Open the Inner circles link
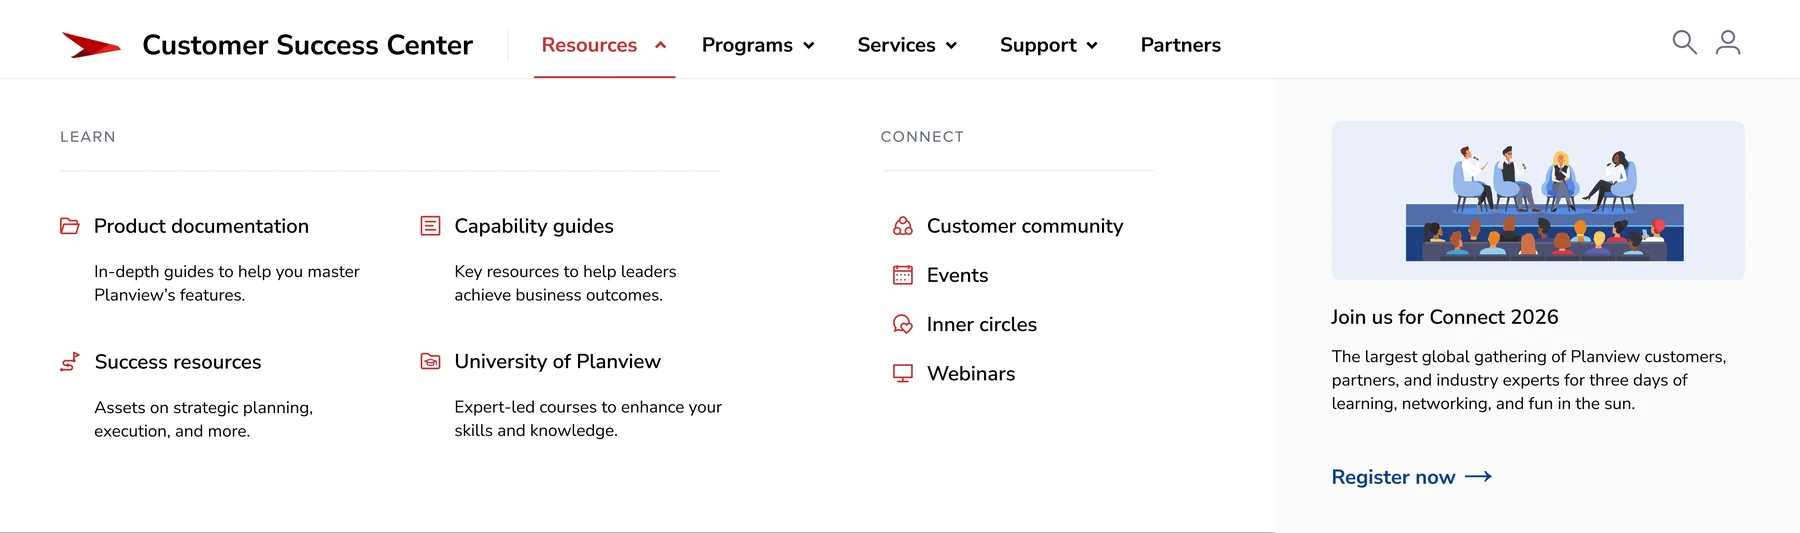The width and height of the screenshot is (1800, 533). [x=981, y=324]
